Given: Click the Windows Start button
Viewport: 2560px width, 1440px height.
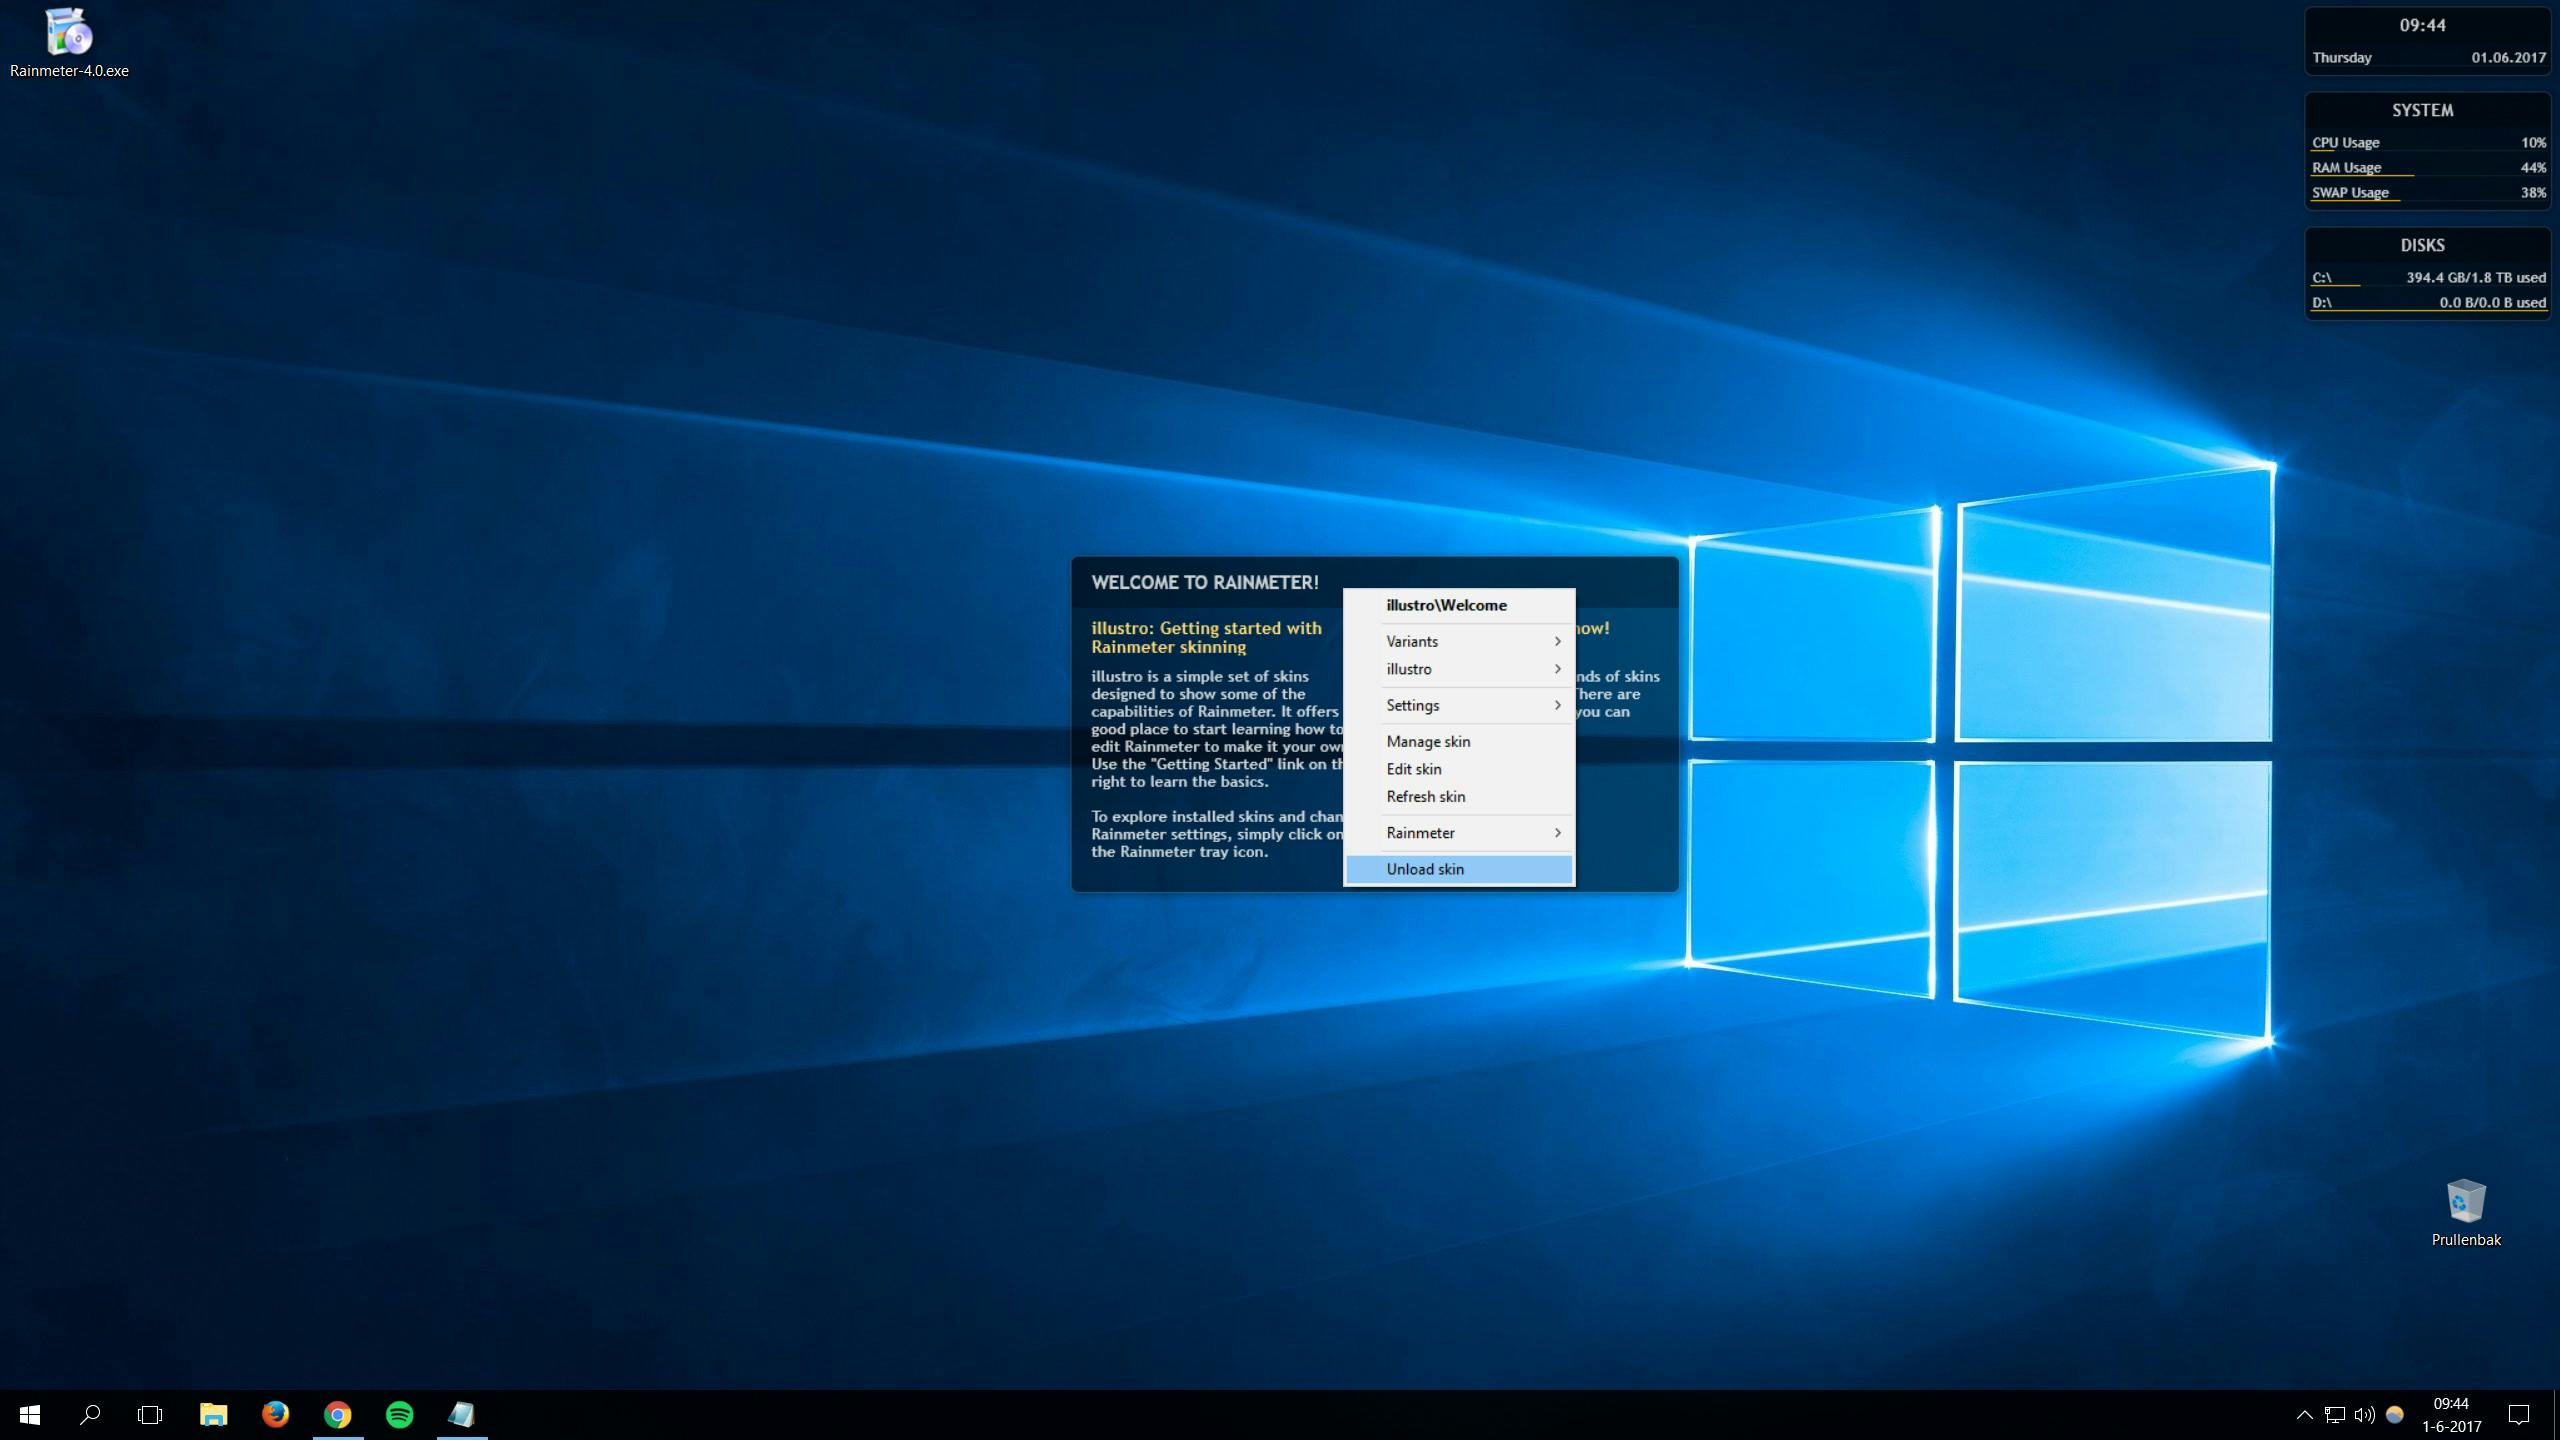Looking at the screenshot, I should pyautogui.click(x=30, y=1414).
